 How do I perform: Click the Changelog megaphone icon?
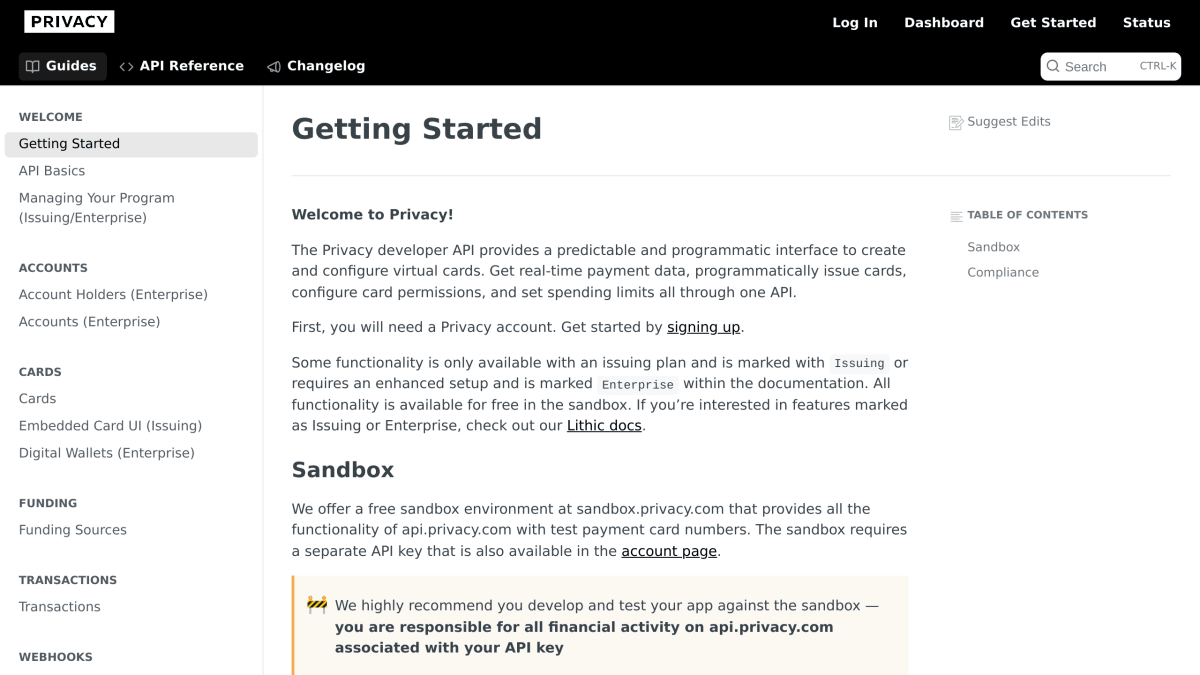point(274,66)
